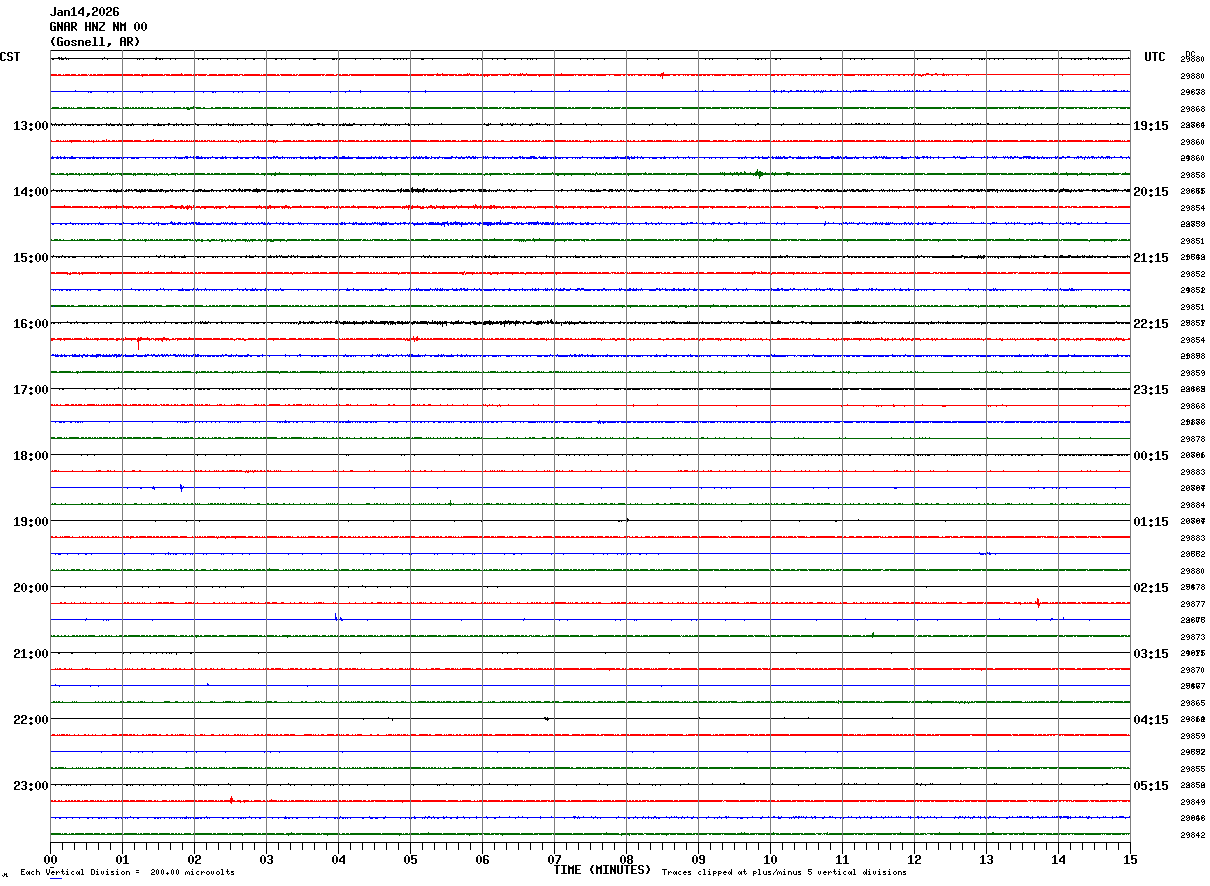Click the DC offset value 29878
This screenshot has height=886, width=1210.
point(1192,439)
